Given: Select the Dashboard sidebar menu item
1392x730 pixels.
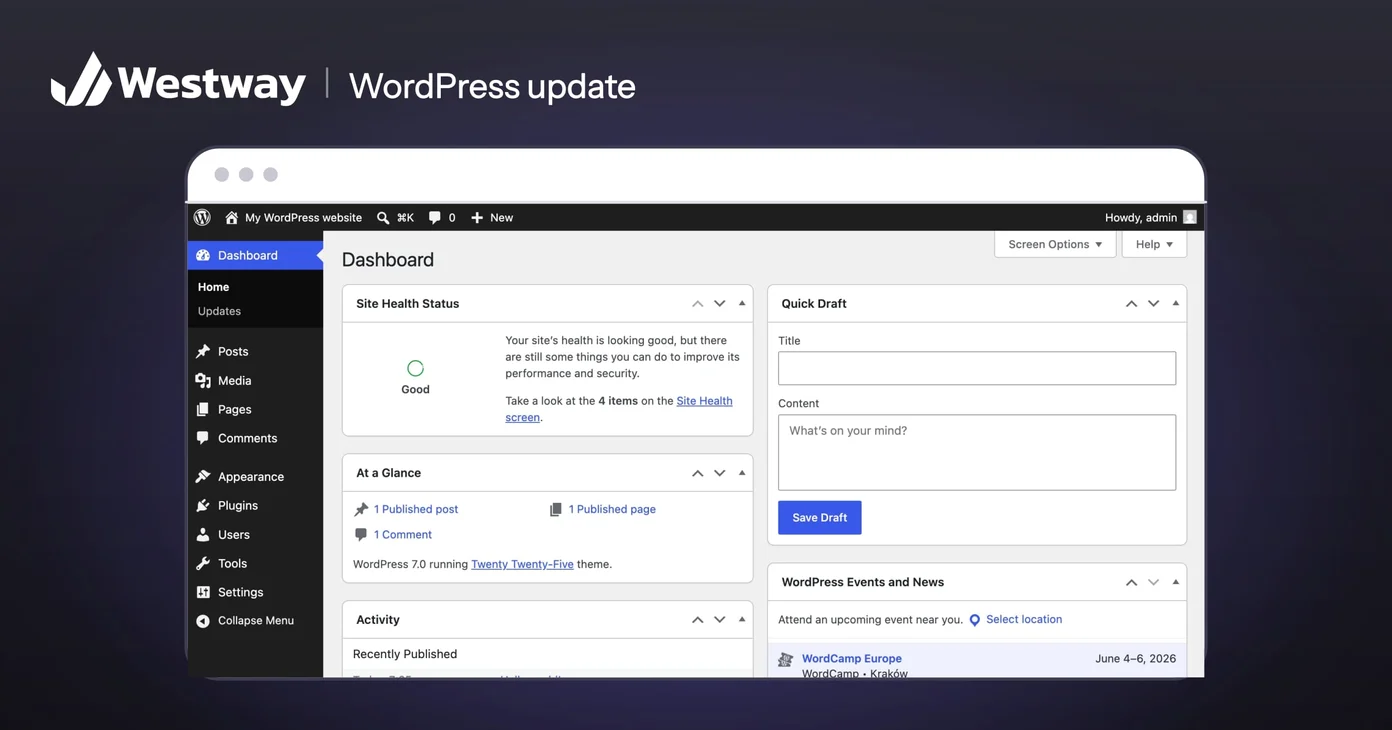Looking at the screenshot, I should click(255, 255).
